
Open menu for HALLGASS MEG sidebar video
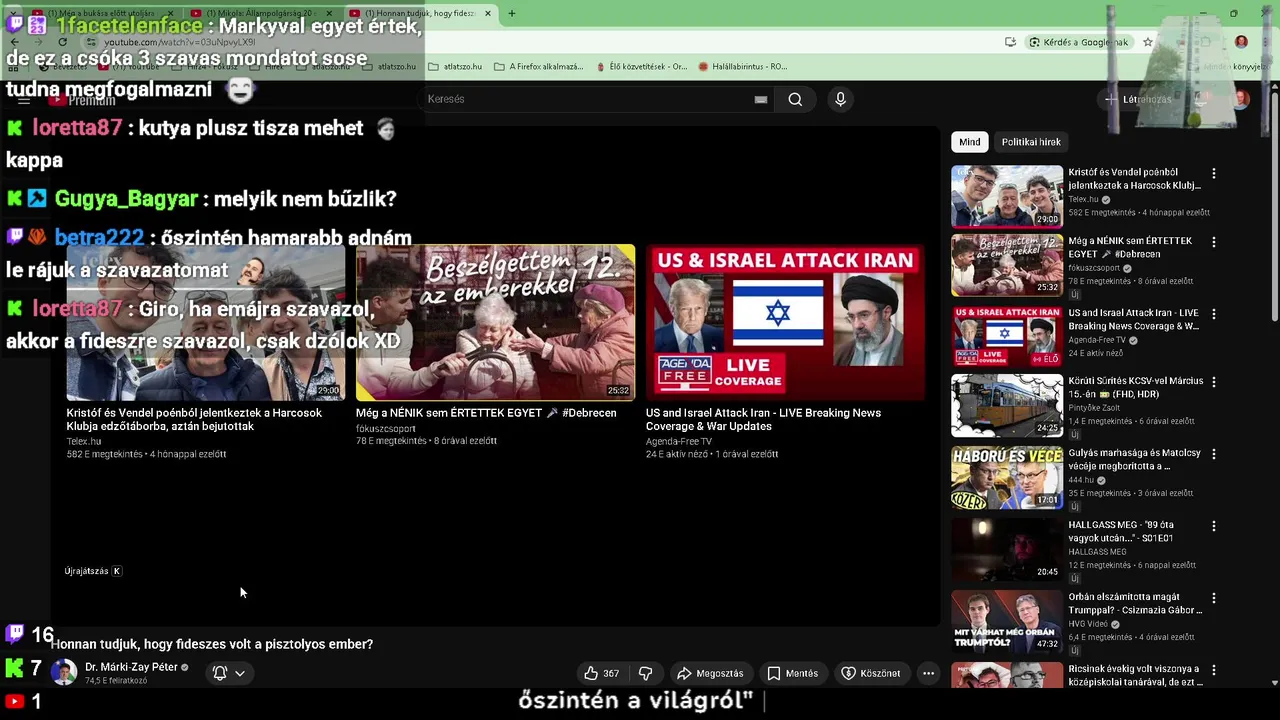(1213, 526)
